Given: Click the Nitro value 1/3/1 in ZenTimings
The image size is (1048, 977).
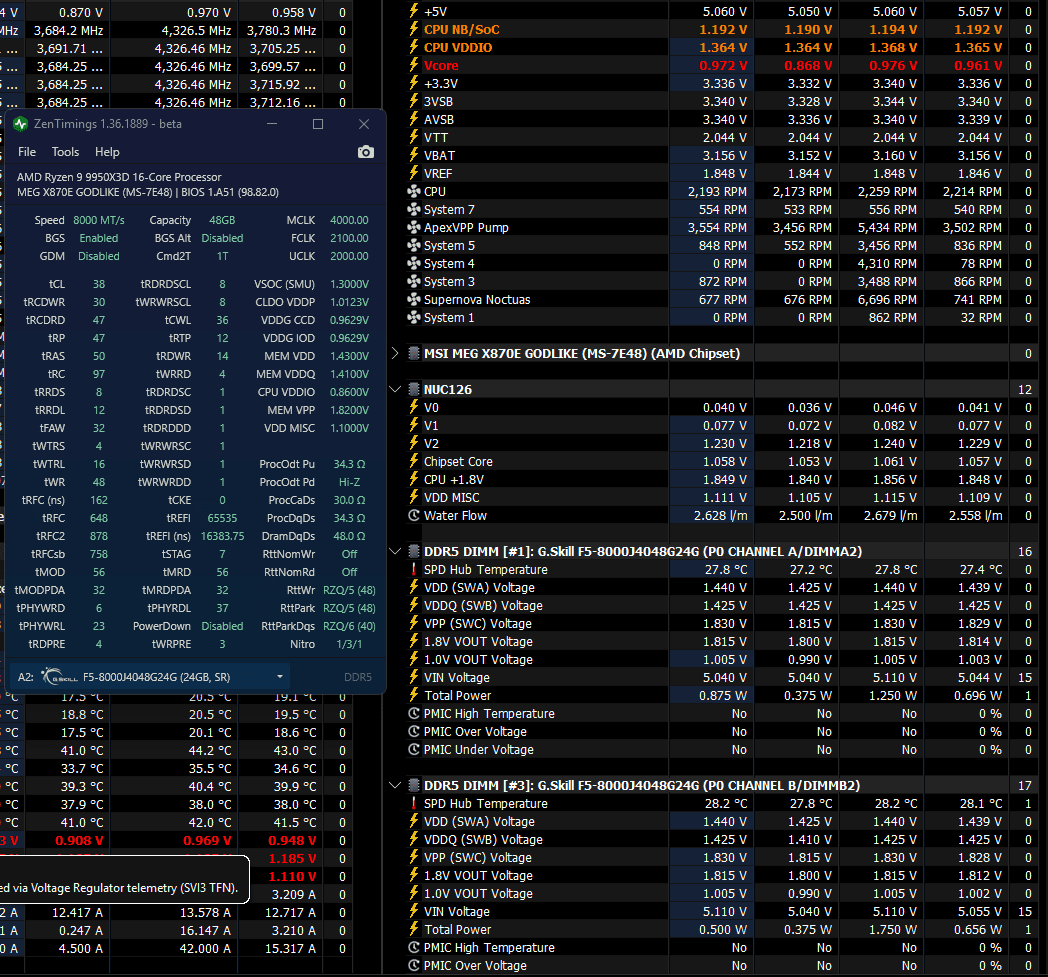Looking at the screenshot, I should pos(349,644).
